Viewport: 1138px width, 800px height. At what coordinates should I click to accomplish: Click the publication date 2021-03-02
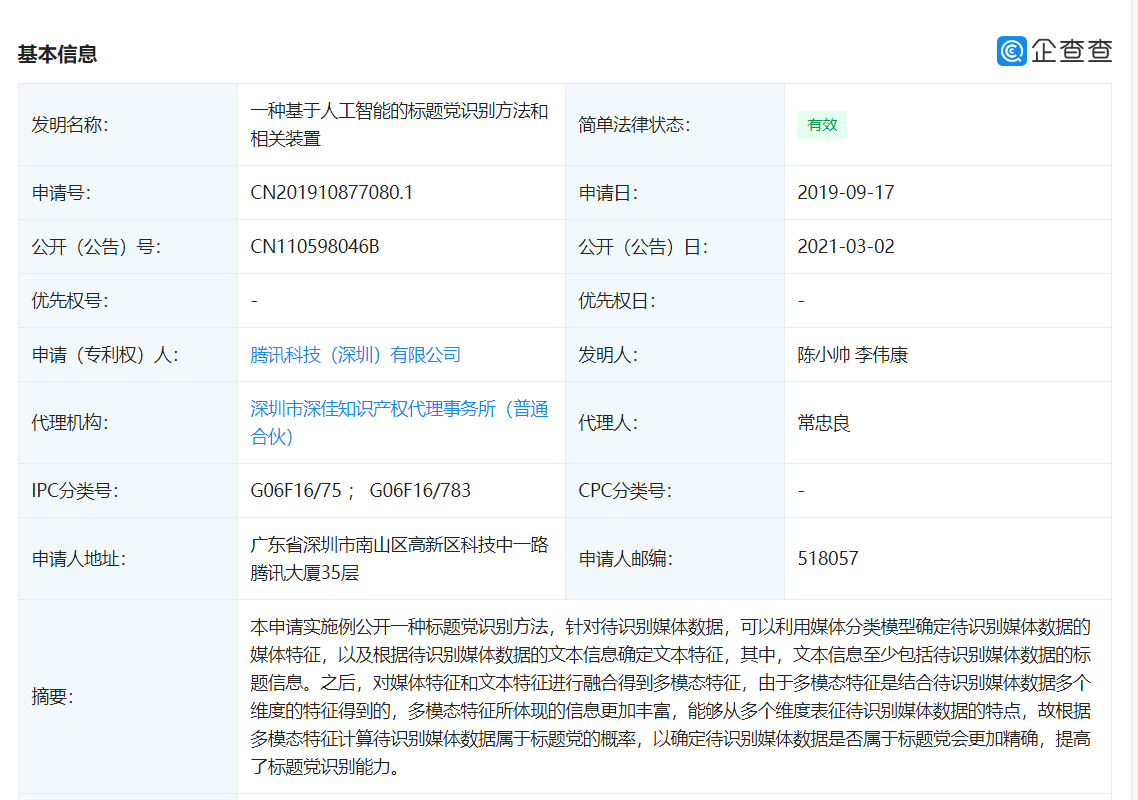point(845,247)
